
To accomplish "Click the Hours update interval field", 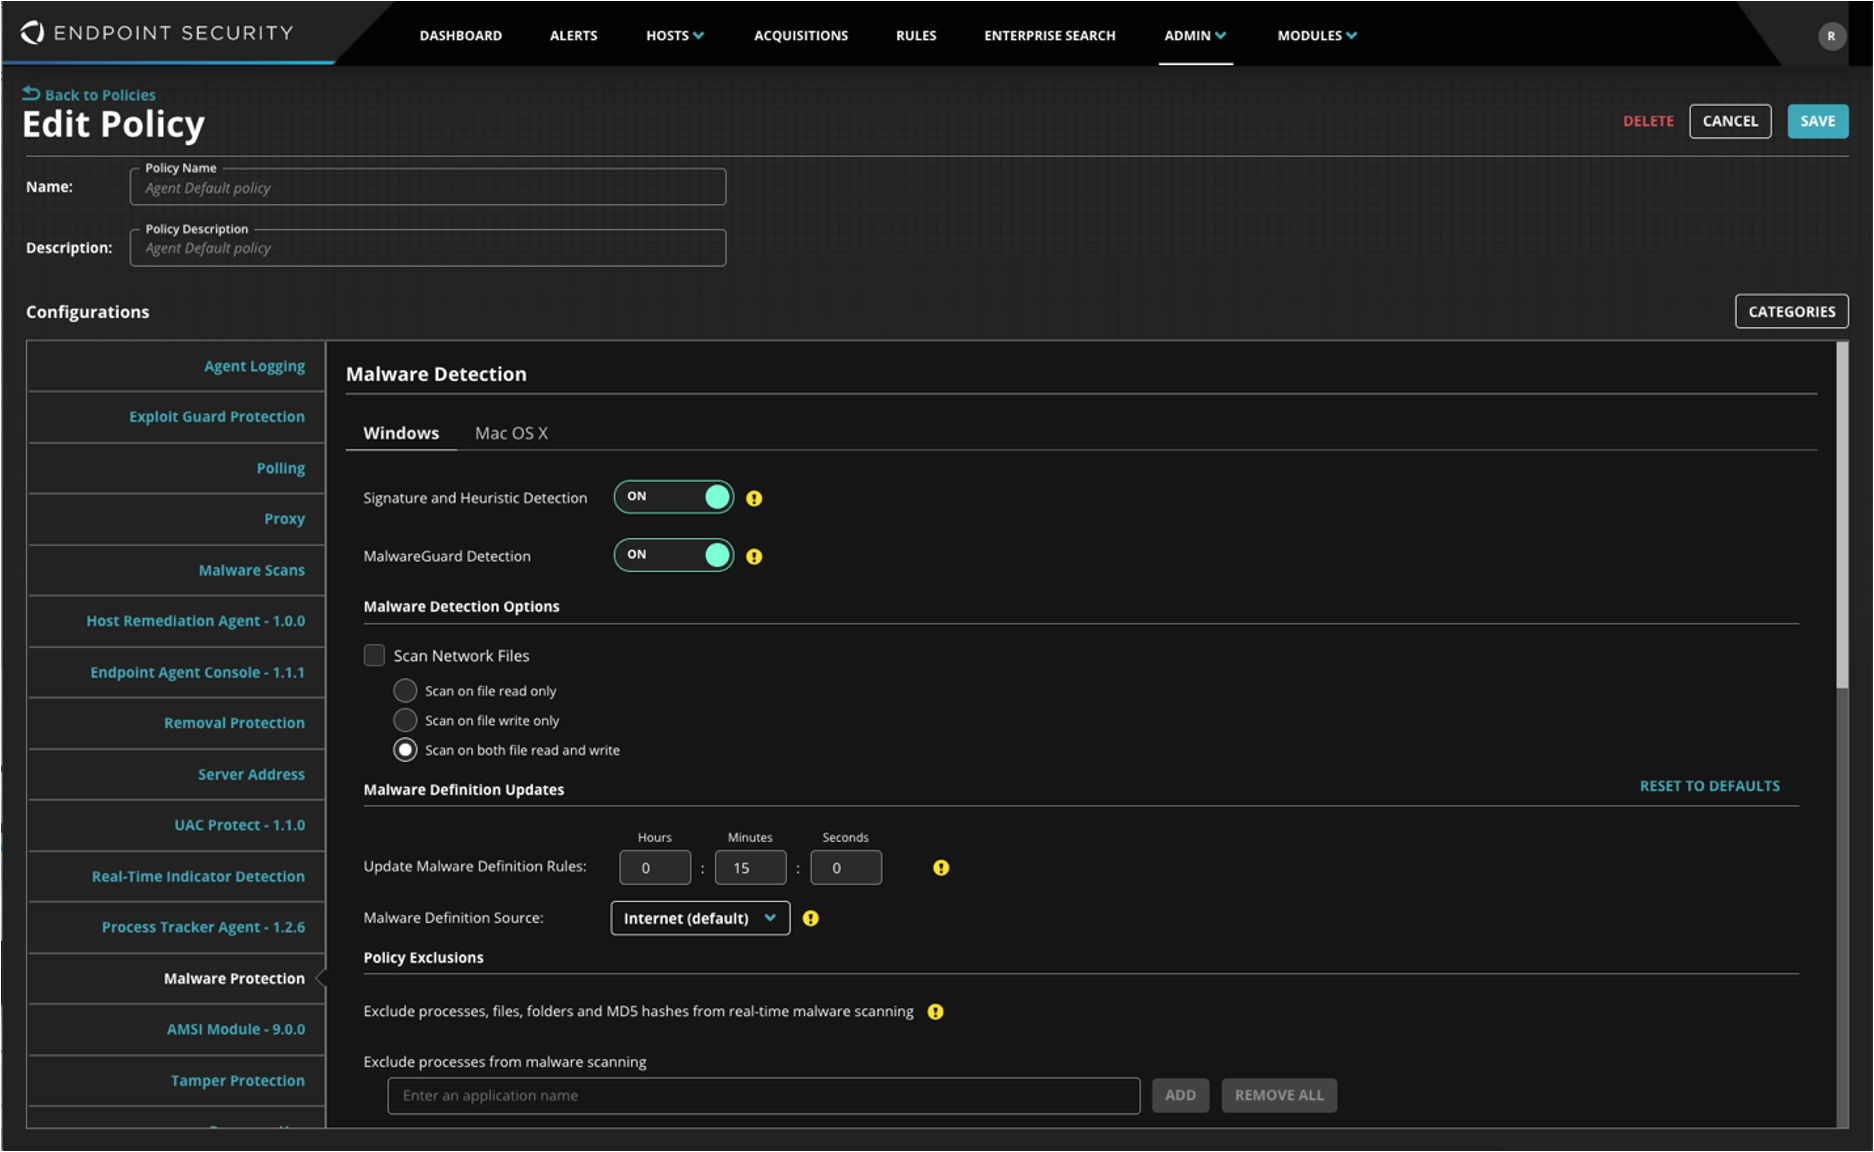I will click(x=655, y=867).
